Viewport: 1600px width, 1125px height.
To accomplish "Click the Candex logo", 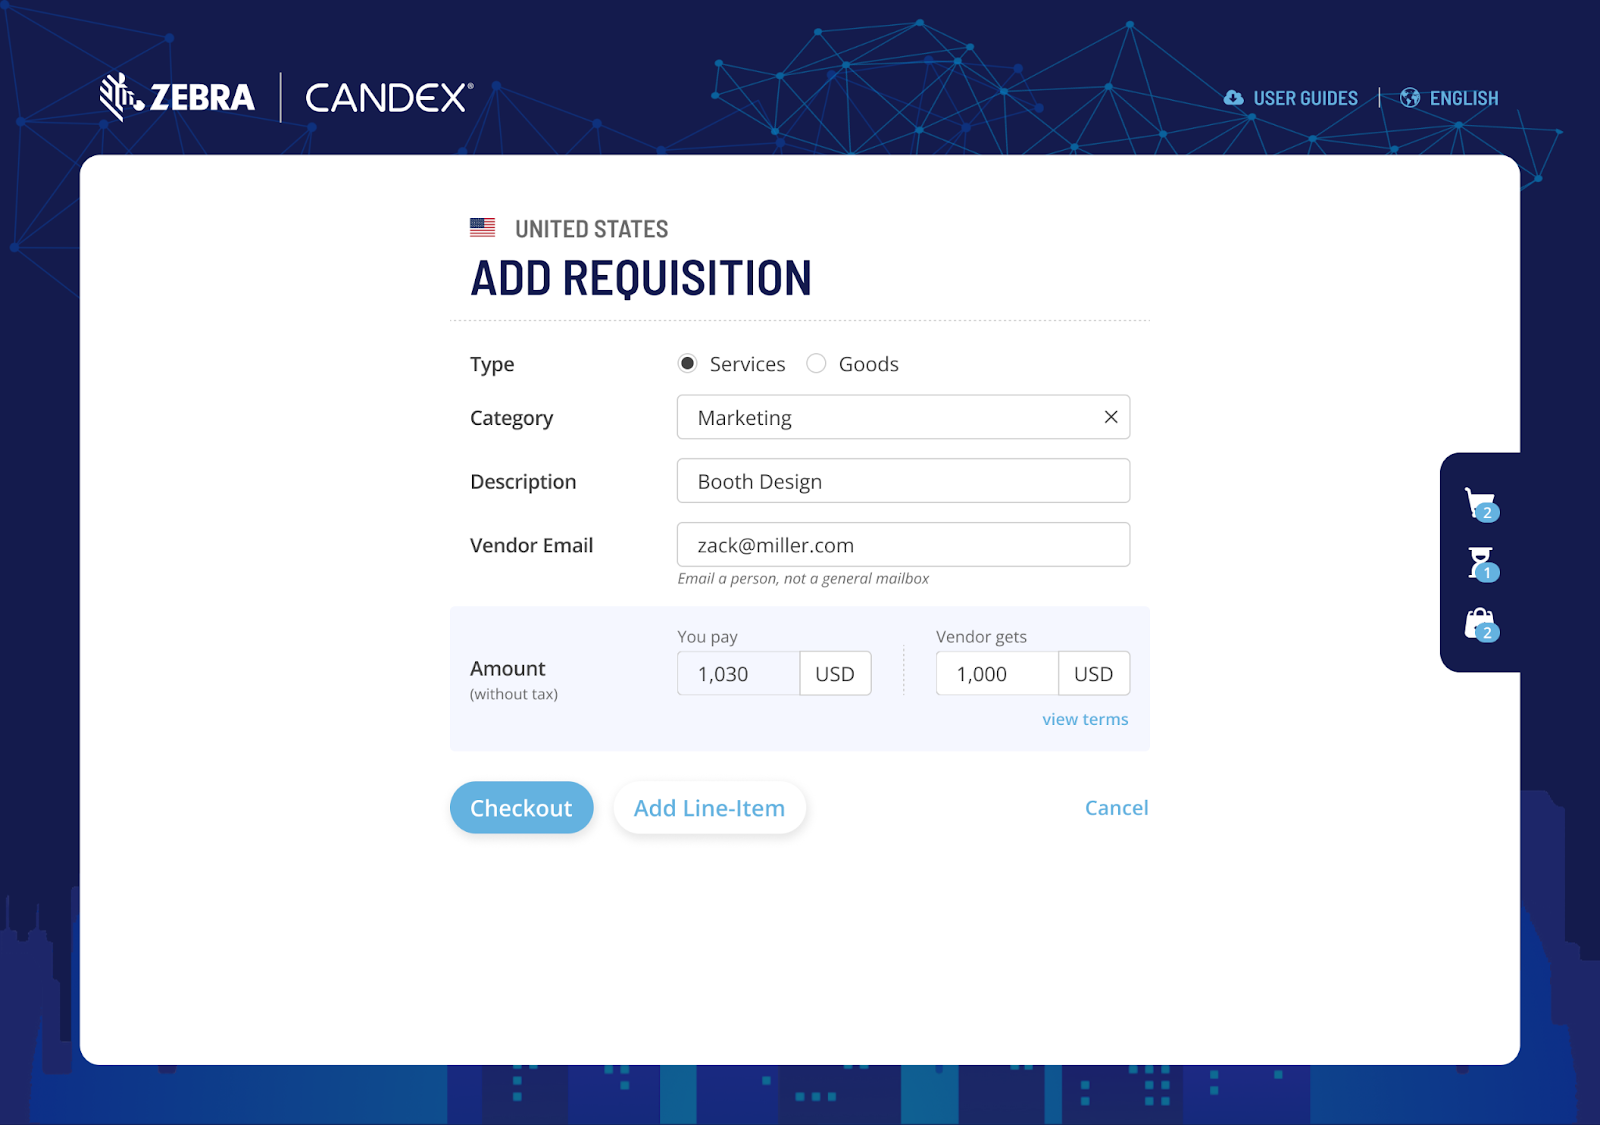I will (389, 97).
